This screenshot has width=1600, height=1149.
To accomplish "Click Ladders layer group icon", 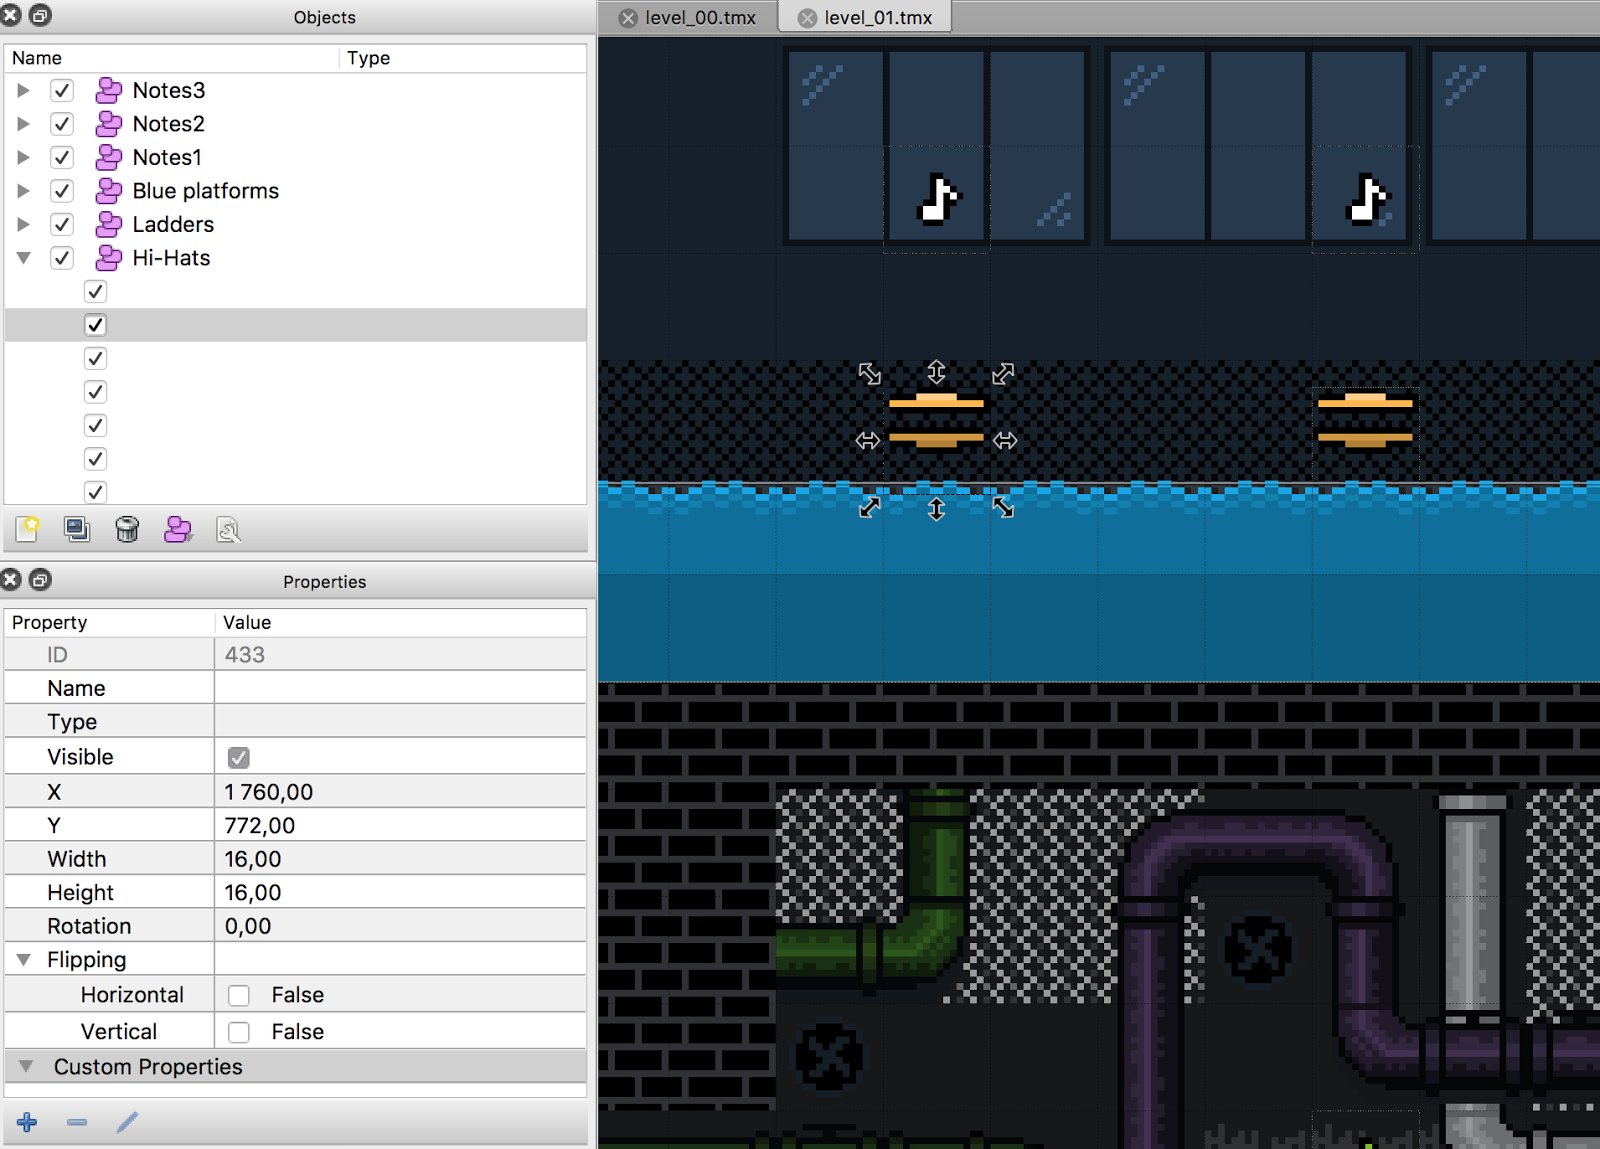I will pyautogui.click(x=108, y=224).
